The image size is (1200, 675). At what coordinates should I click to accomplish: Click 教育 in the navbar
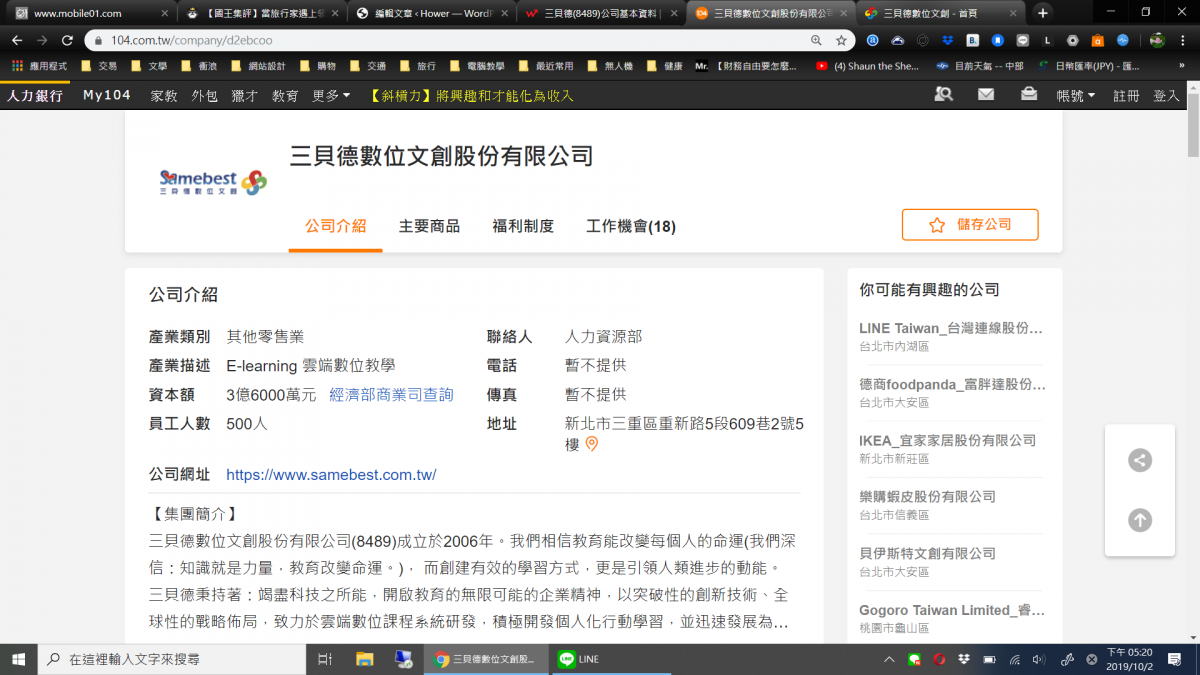[285, 96]
